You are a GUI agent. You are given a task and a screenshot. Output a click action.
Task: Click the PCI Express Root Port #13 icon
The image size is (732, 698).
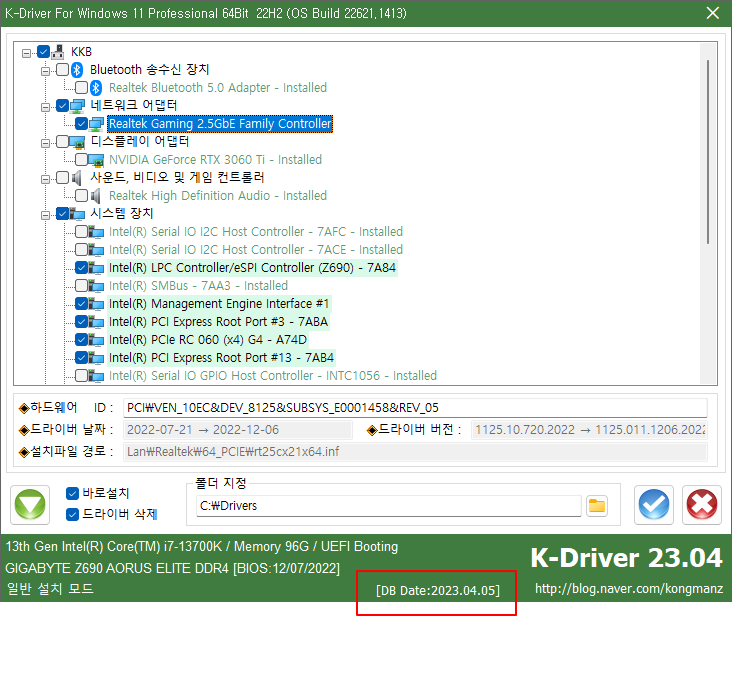click(x=96, y=358)
